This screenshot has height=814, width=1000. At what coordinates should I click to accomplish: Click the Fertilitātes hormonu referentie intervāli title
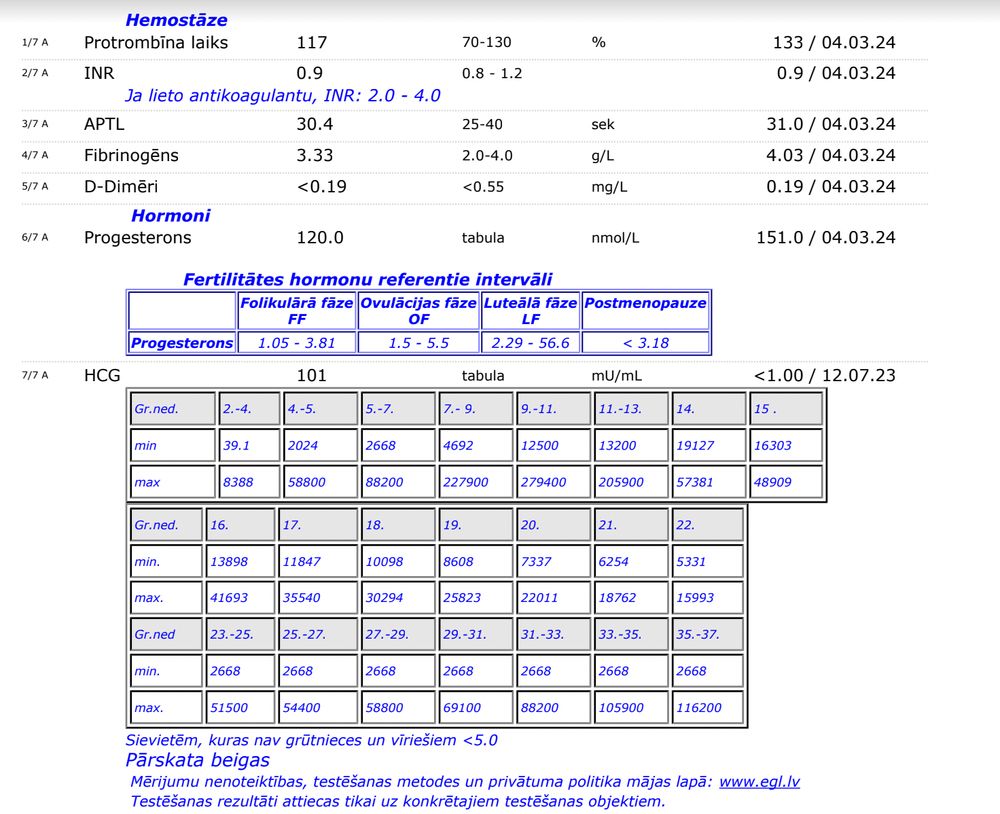click(x=367, y=280)
